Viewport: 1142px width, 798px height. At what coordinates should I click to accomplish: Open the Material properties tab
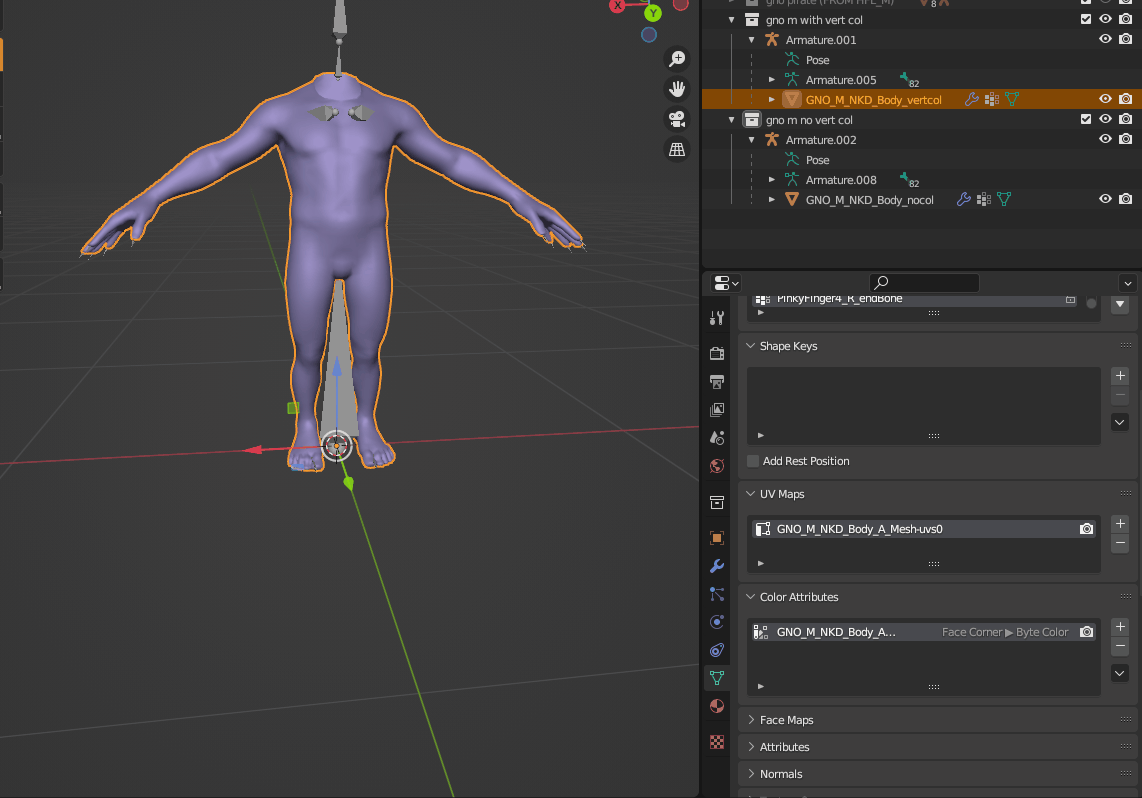tap(717, 706)
